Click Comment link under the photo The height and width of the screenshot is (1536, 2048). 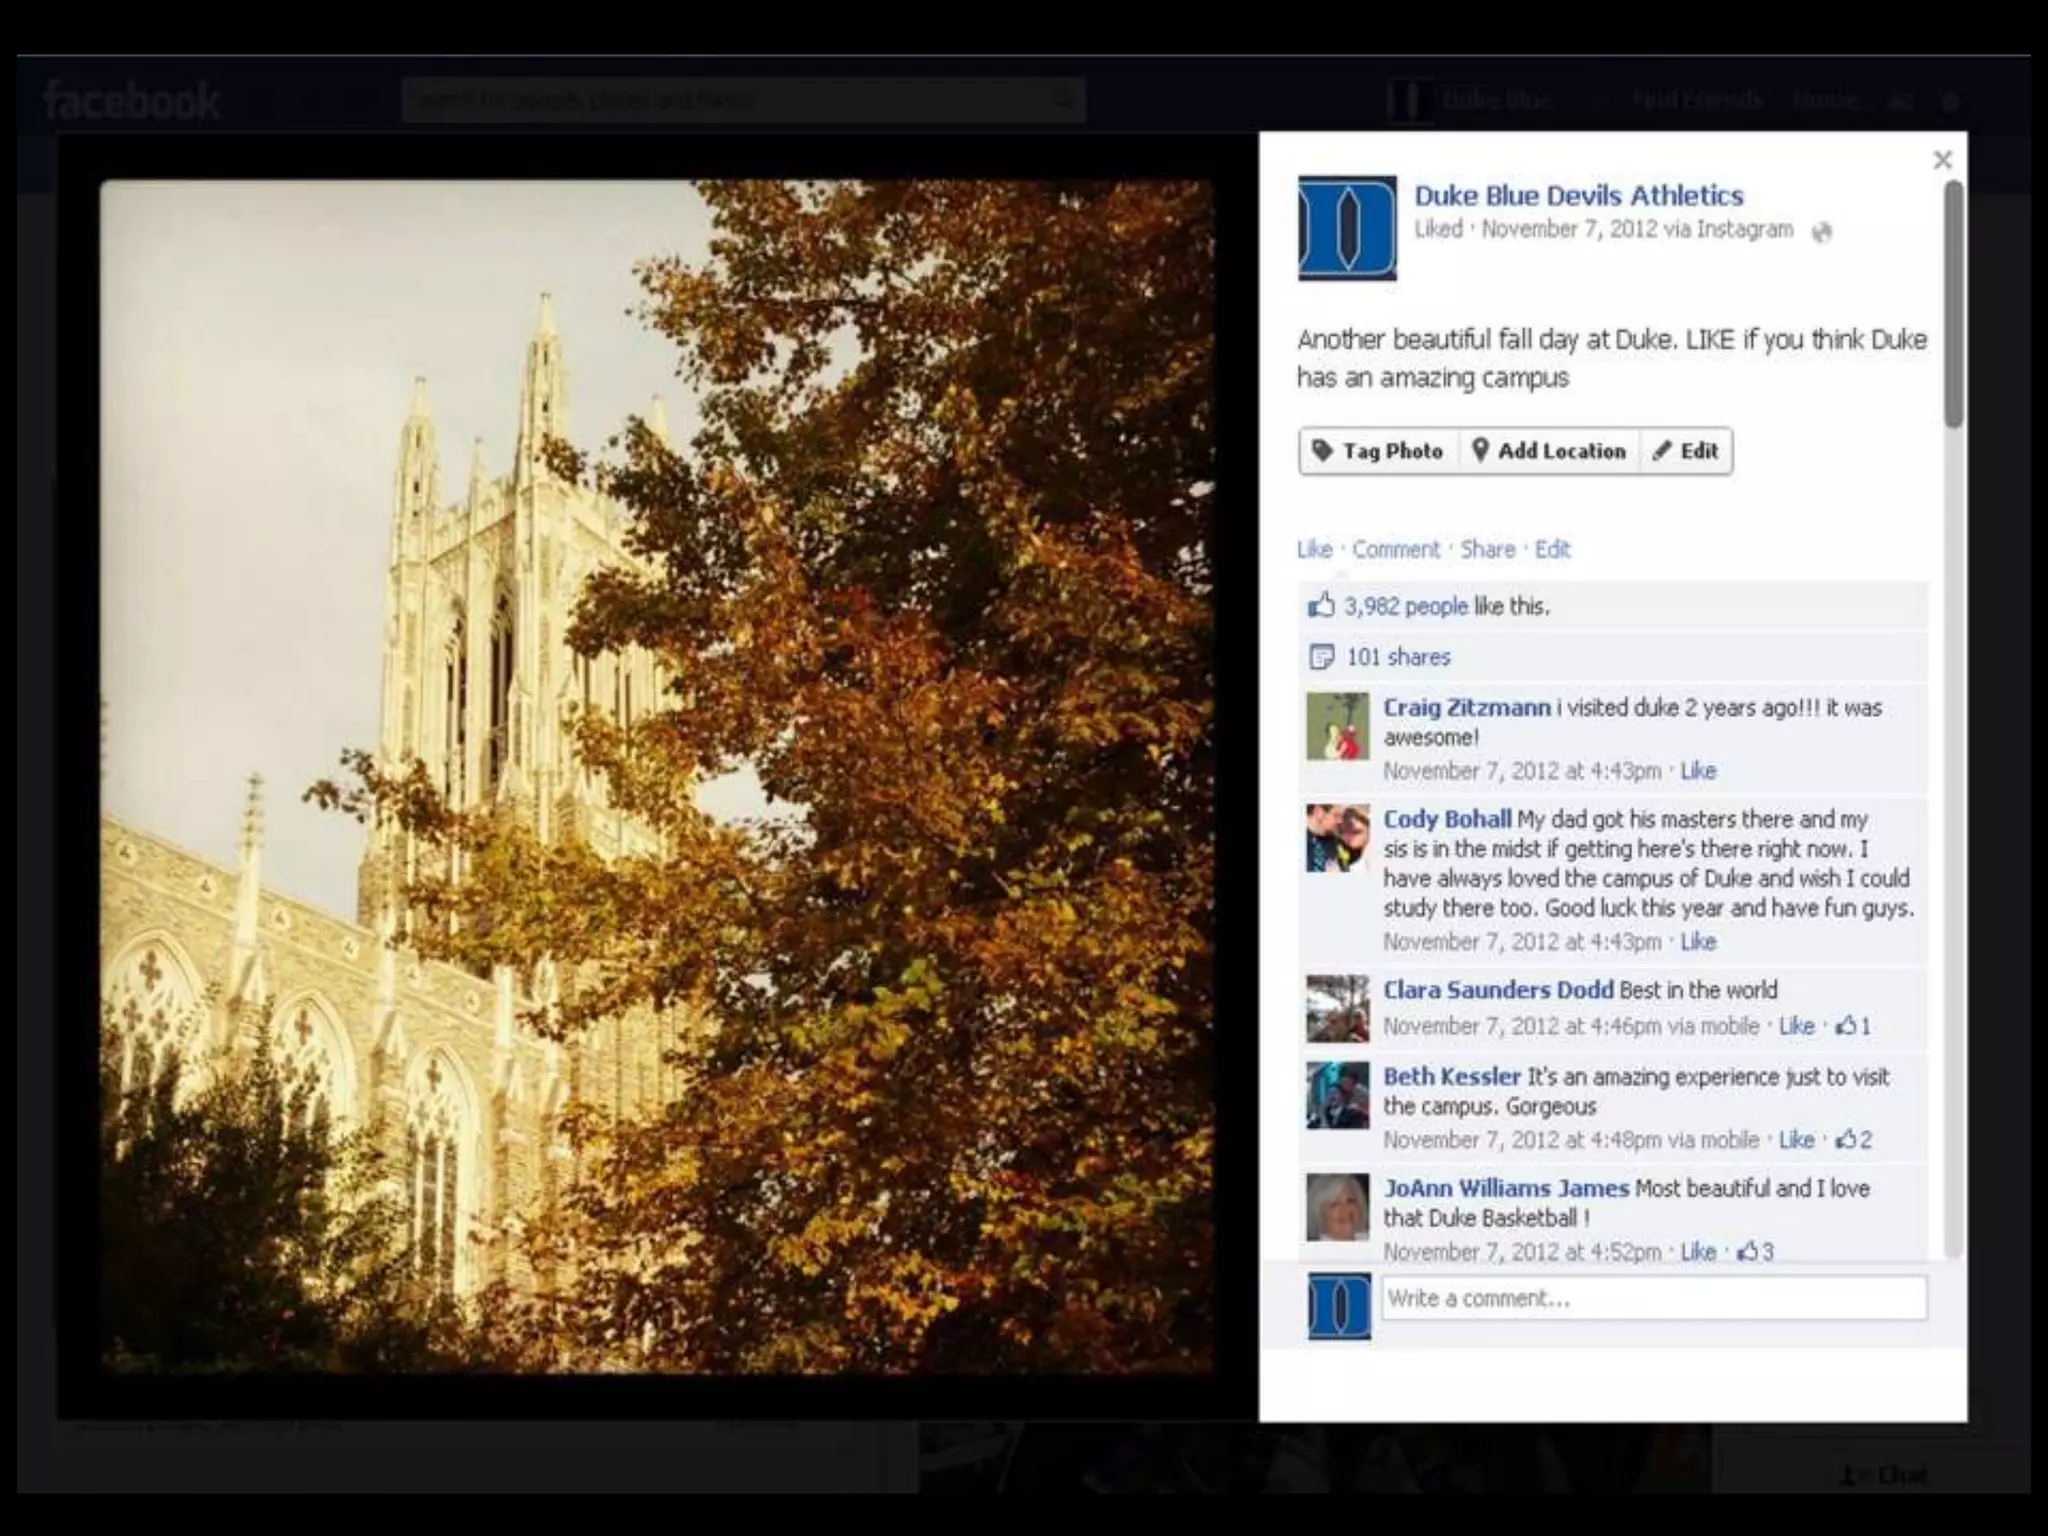(1395, 549)
